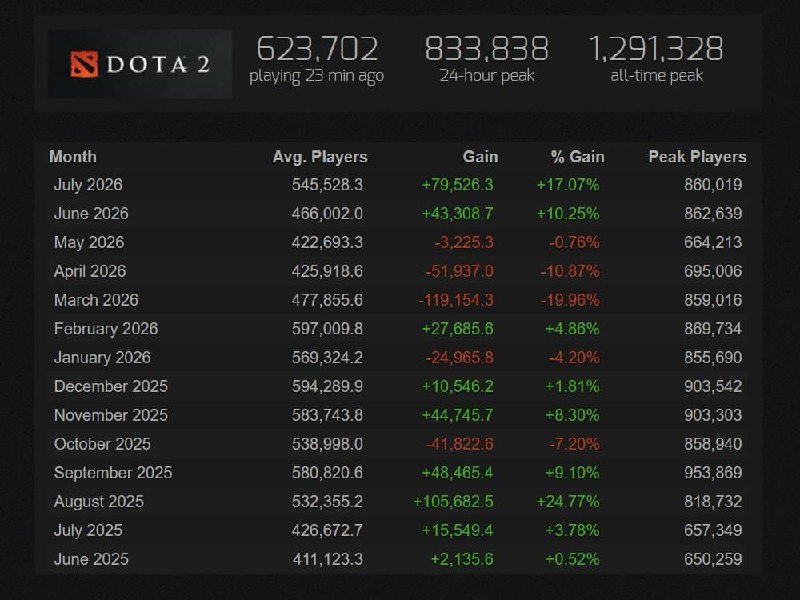This screenshot has height=600, width=800.
Task: Click the Avg. Players column header
Action: [x=320, y=157]
